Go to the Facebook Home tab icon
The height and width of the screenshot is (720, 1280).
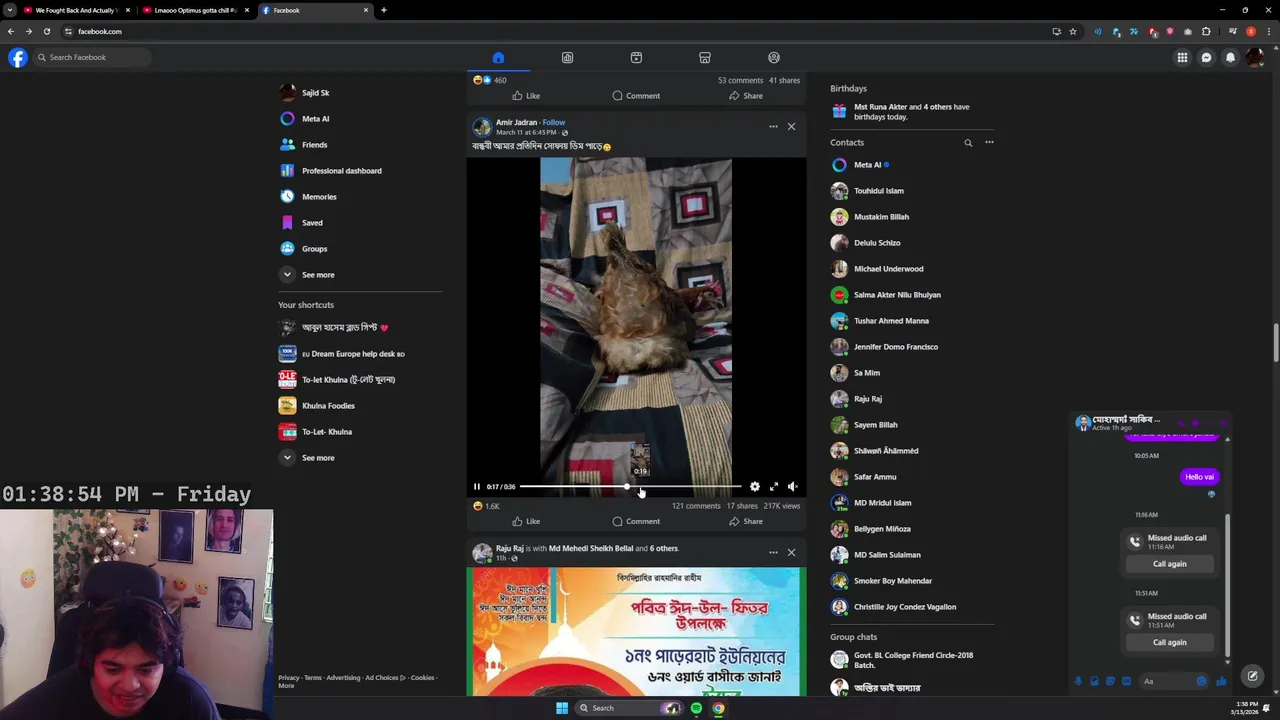click(498, 57)
